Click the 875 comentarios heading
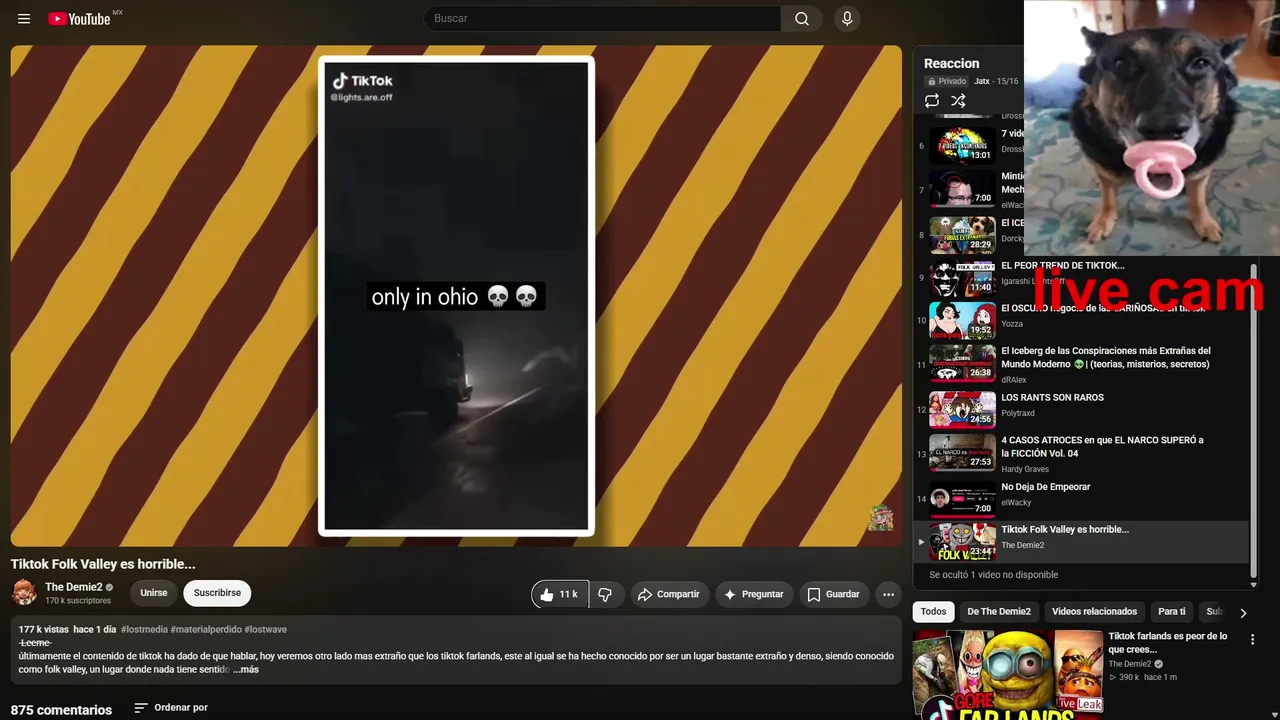Screen dimensions: 1280x720 [61, 710]
